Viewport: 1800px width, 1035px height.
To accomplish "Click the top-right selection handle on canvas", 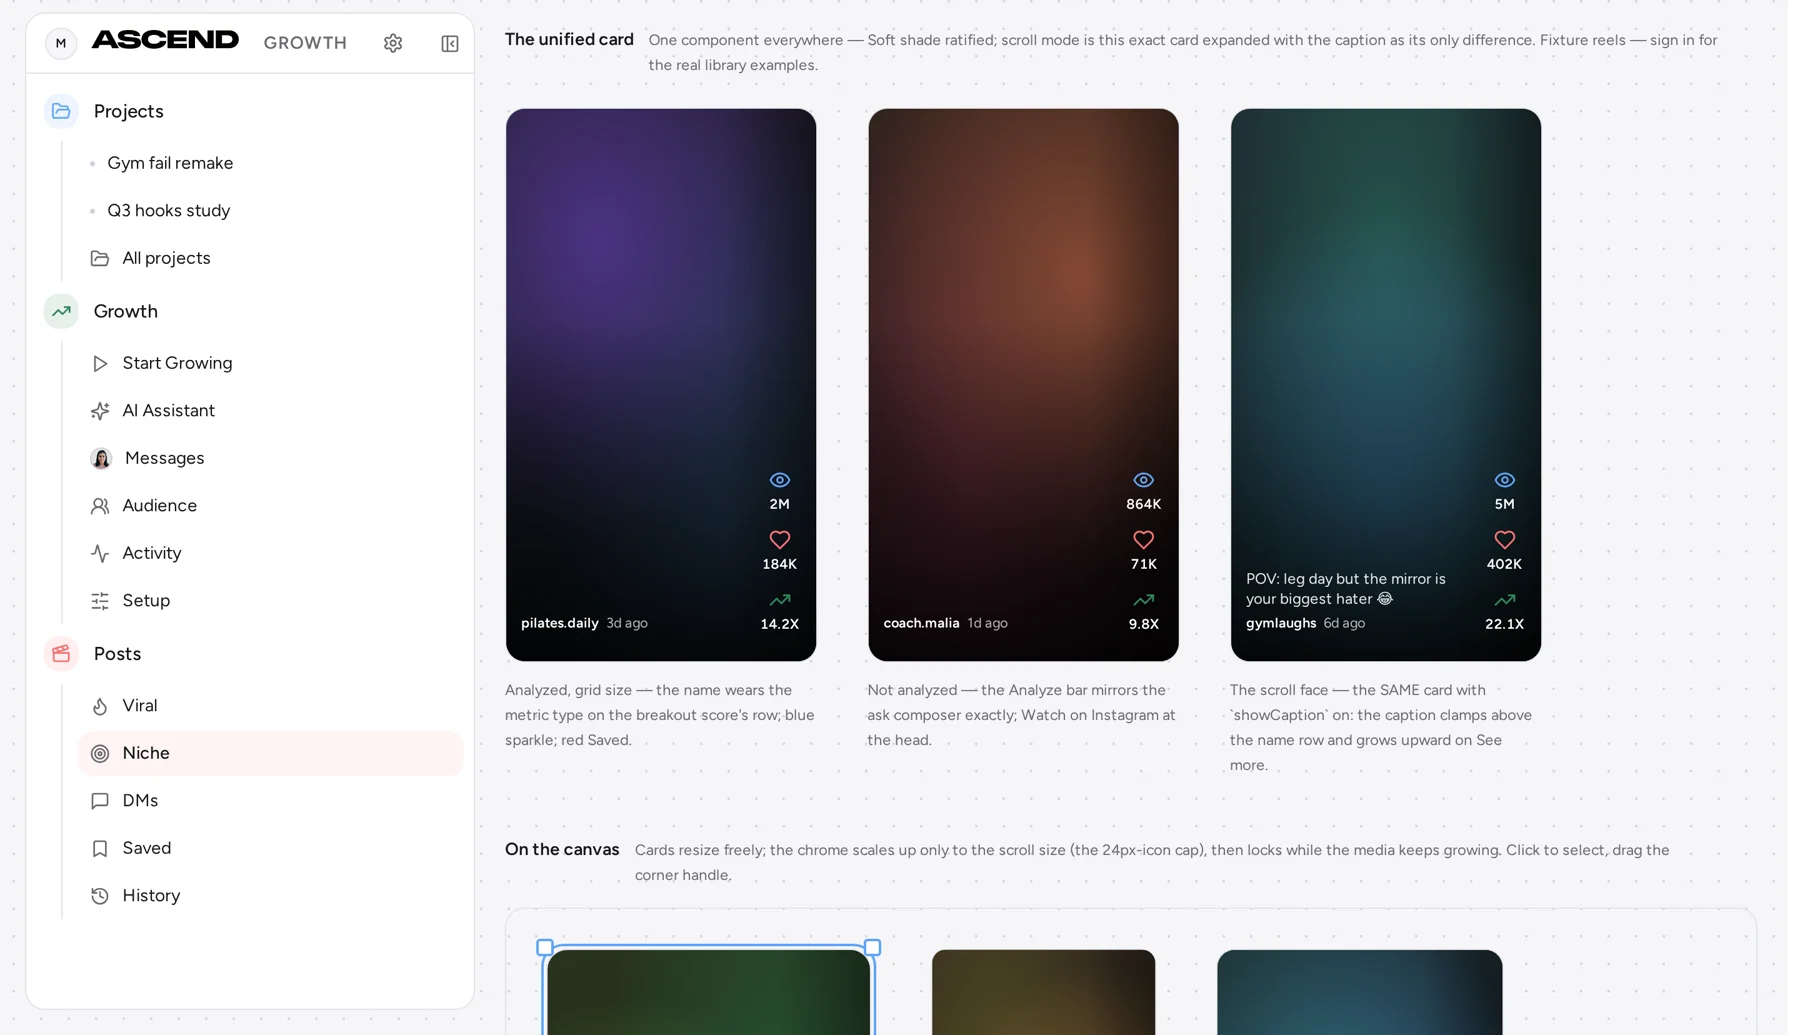I will [873, 947].
